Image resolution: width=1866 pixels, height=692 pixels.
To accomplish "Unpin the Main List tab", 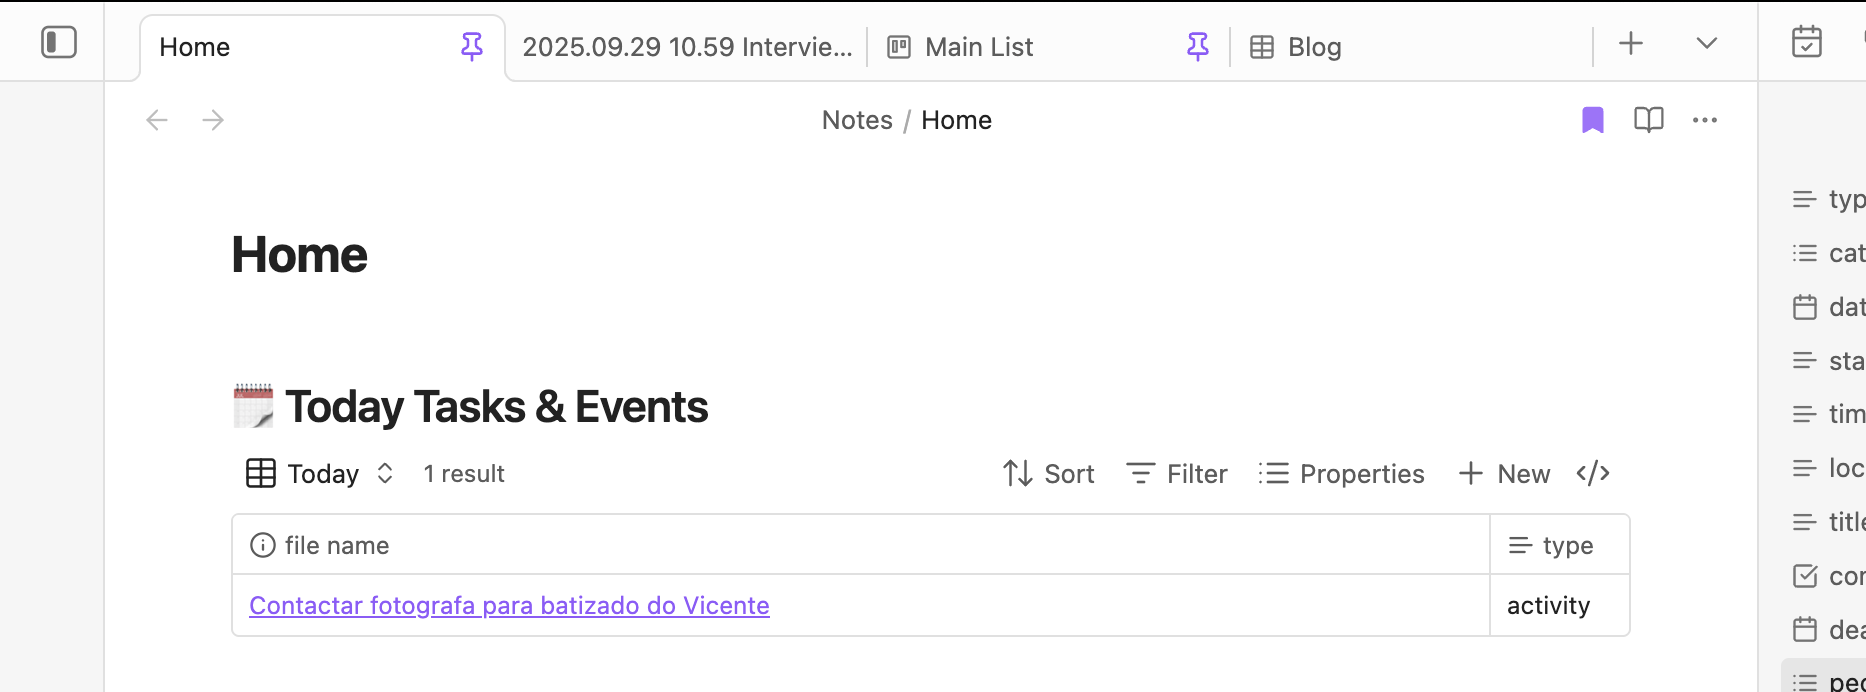I will (1197, 46).
